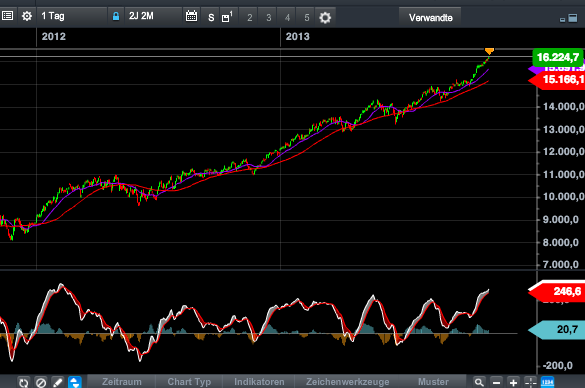Click the 7.000,0 axis value
The width and height of the screenshot is (585, 388).
tap(560, 265)
